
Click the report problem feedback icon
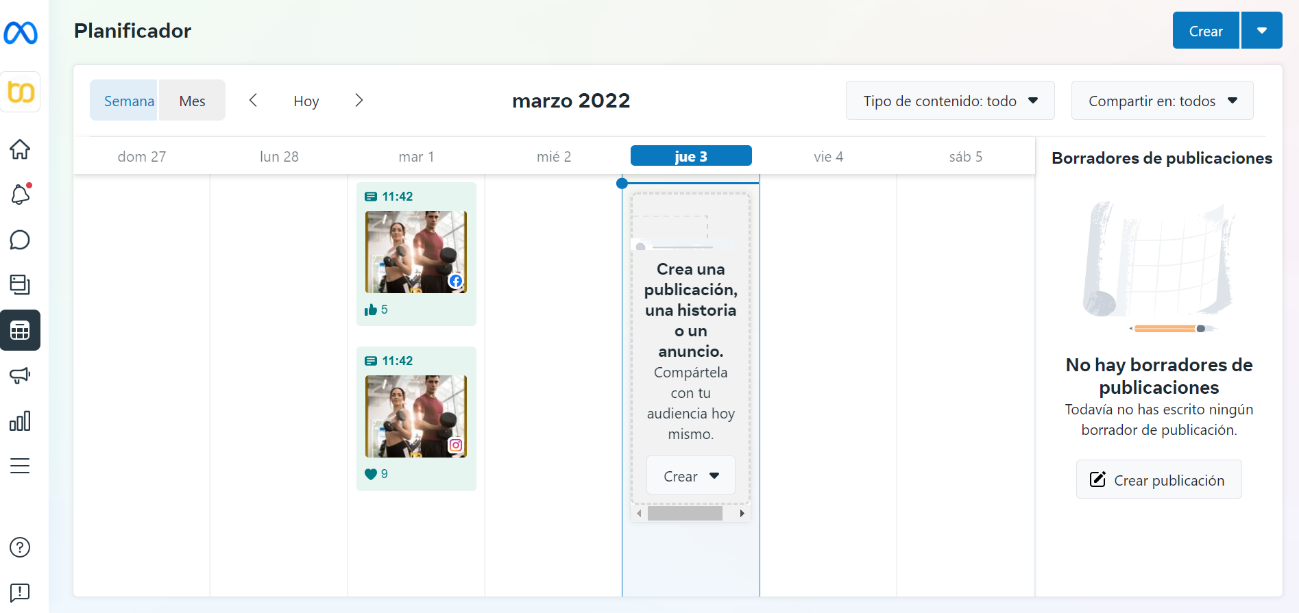(20, 592)
